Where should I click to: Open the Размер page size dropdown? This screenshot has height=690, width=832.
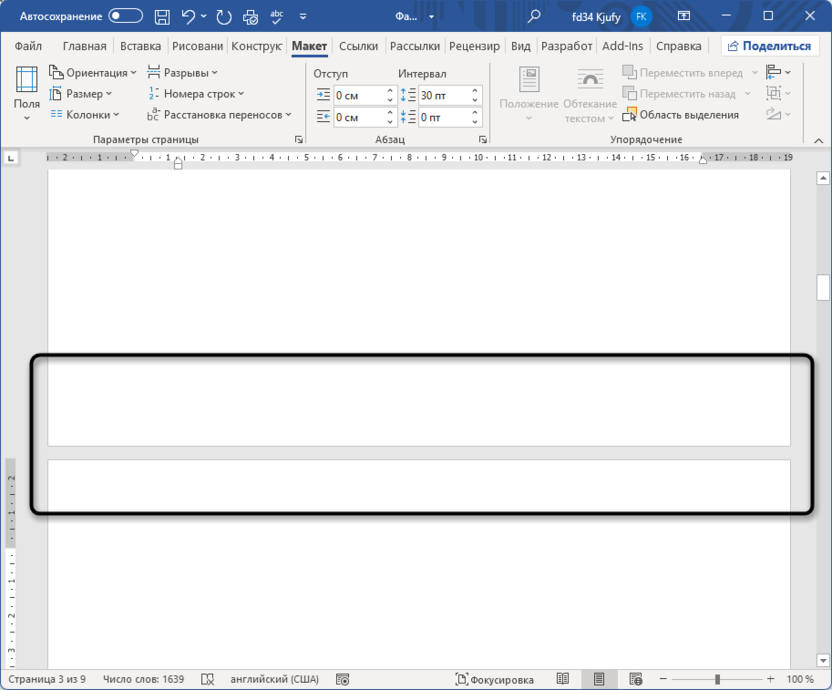click(x=81, y=94)
